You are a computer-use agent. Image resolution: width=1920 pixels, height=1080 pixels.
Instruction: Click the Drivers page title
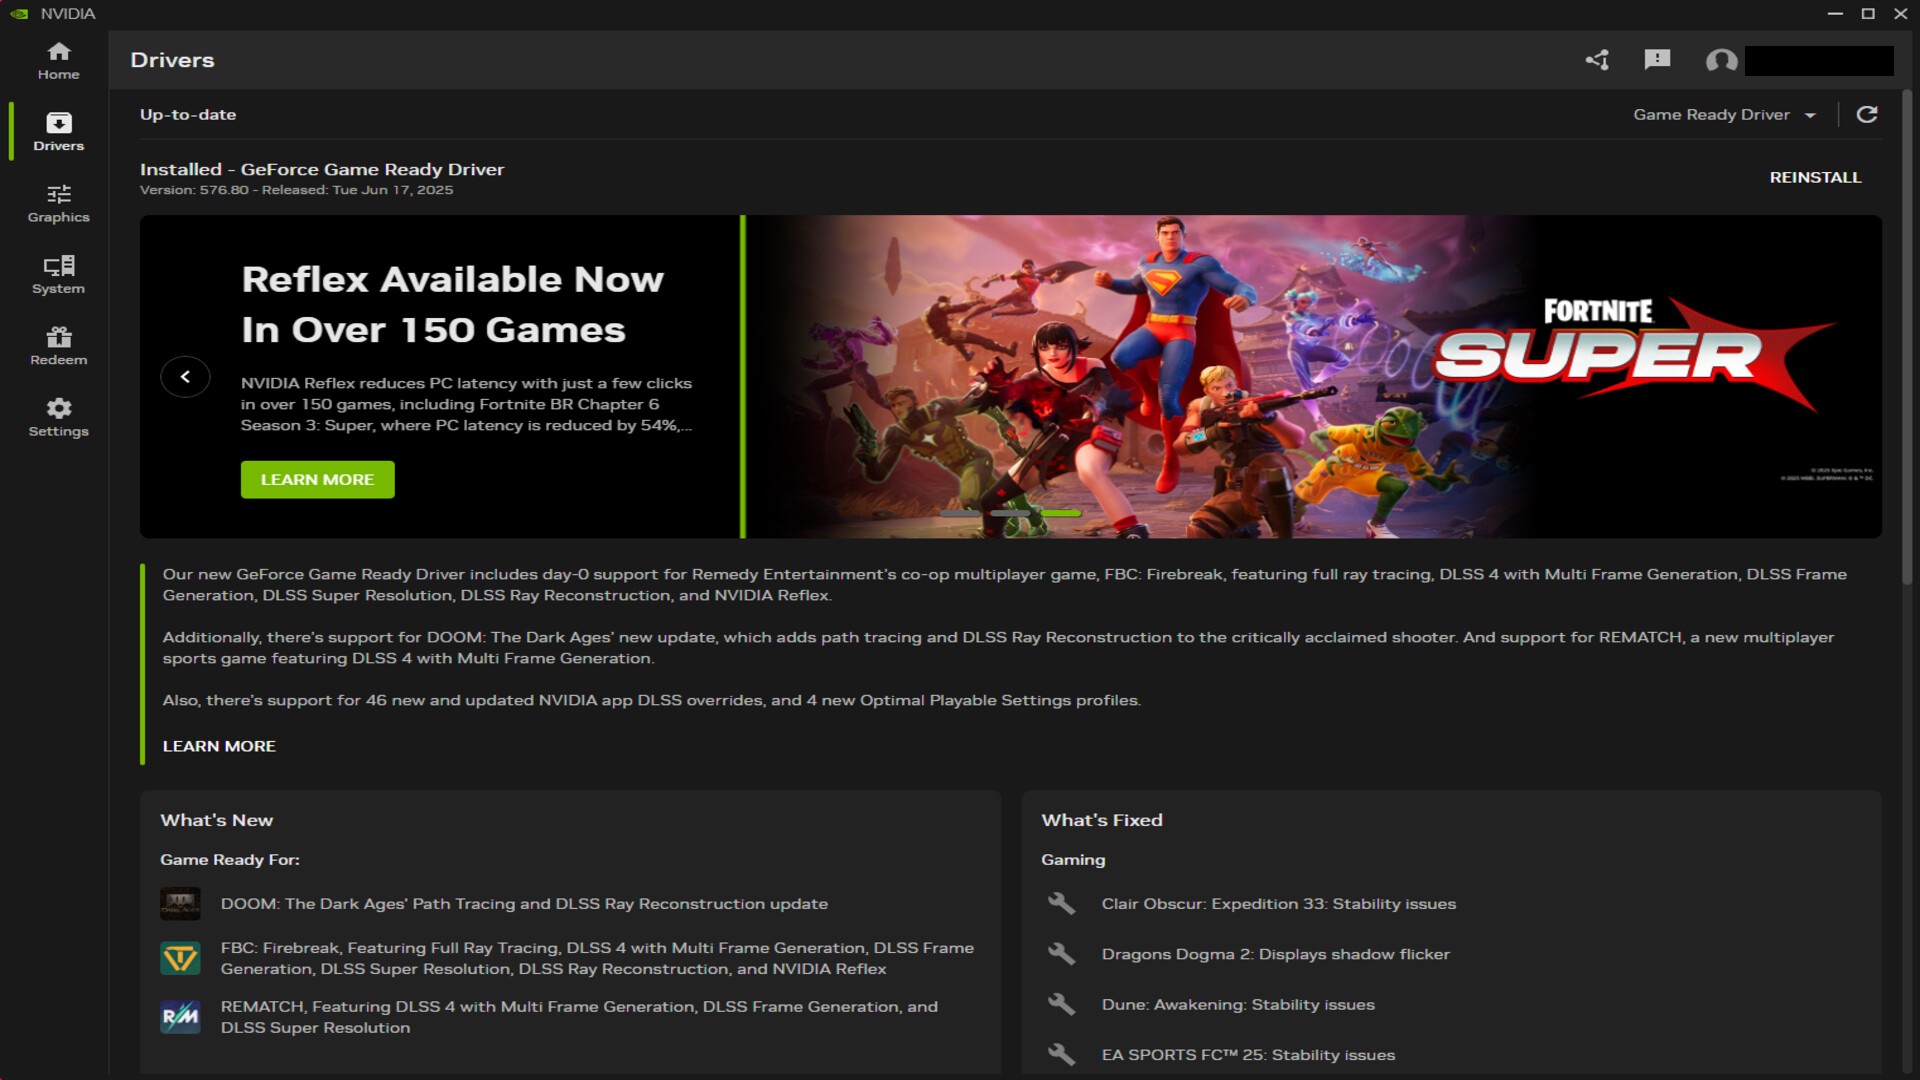click(x=172, y=60)
